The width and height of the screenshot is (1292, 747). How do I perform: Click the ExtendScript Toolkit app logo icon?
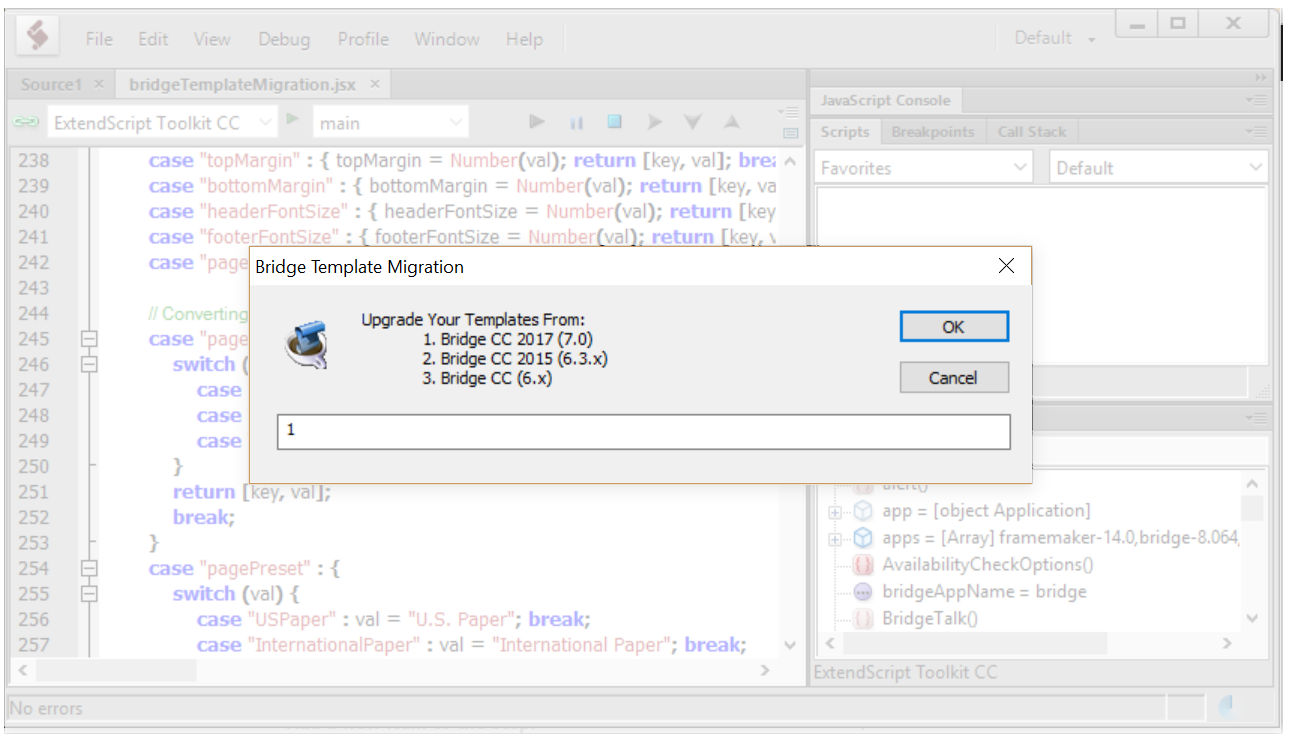click(x=37, y=37)
